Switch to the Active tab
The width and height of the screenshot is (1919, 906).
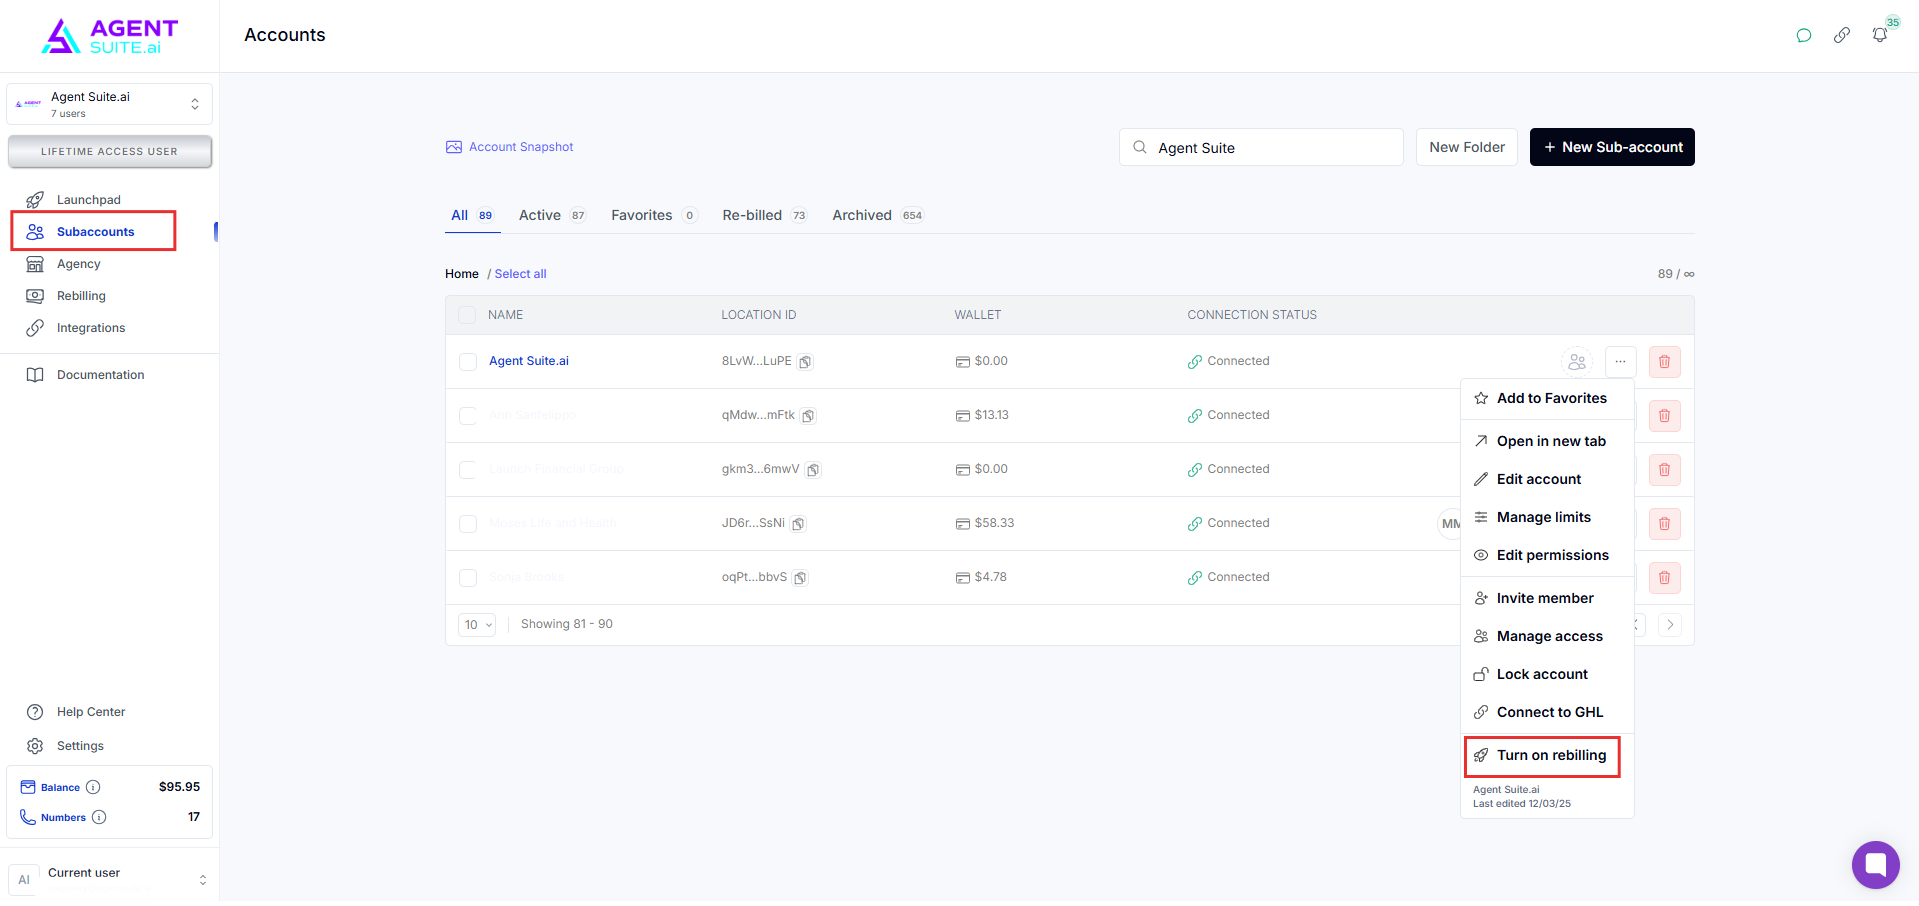pyautogui.click(x=552, y=215)
